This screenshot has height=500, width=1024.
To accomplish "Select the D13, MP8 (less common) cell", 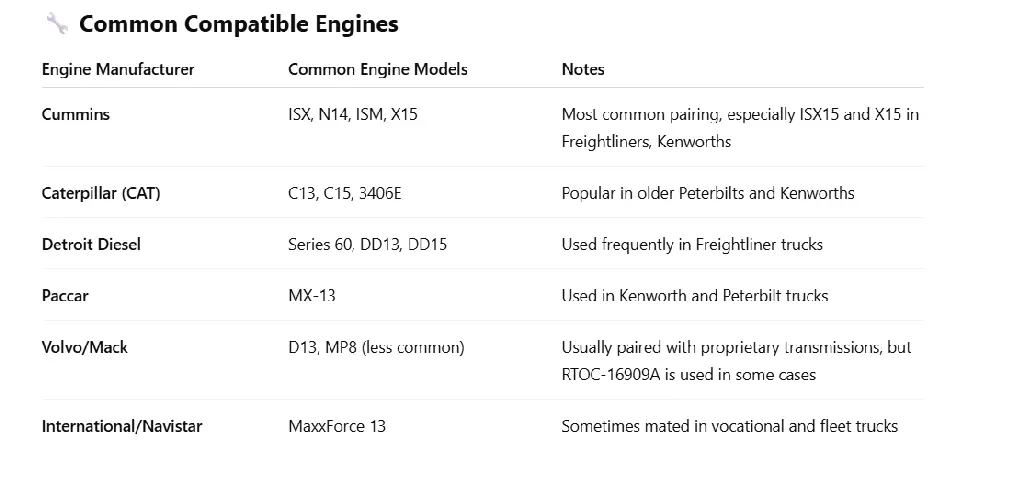I will click(376, 347).
